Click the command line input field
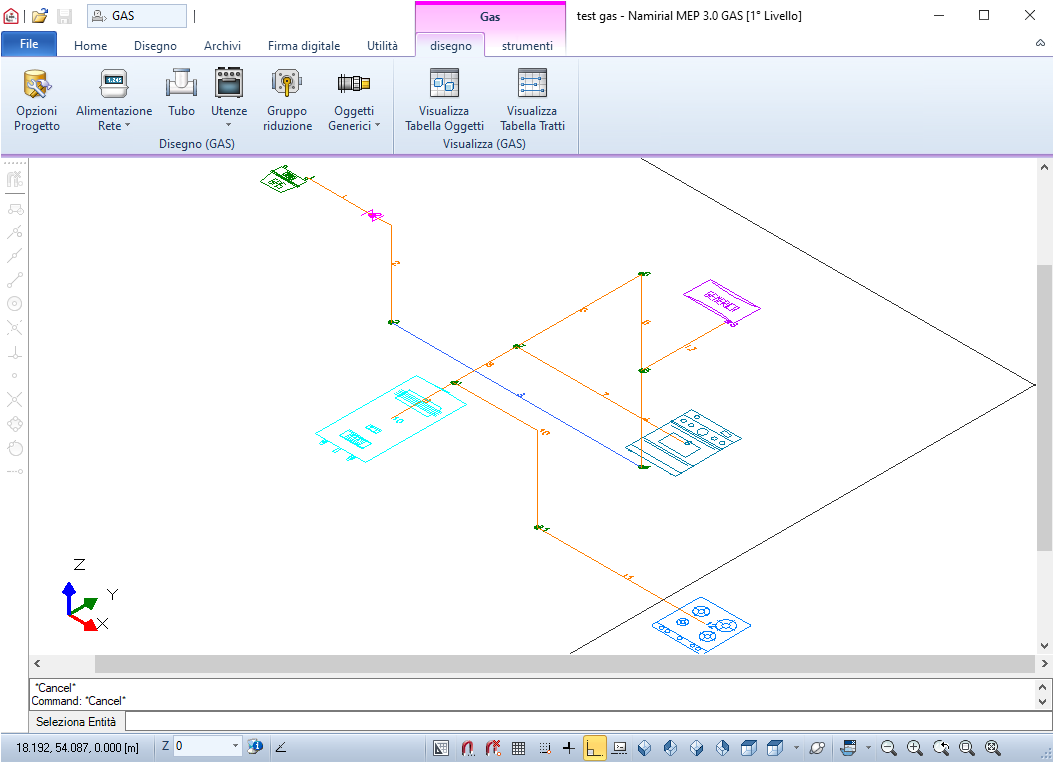The width and height of the screenshot is (1054, 763). click(587, 721)
